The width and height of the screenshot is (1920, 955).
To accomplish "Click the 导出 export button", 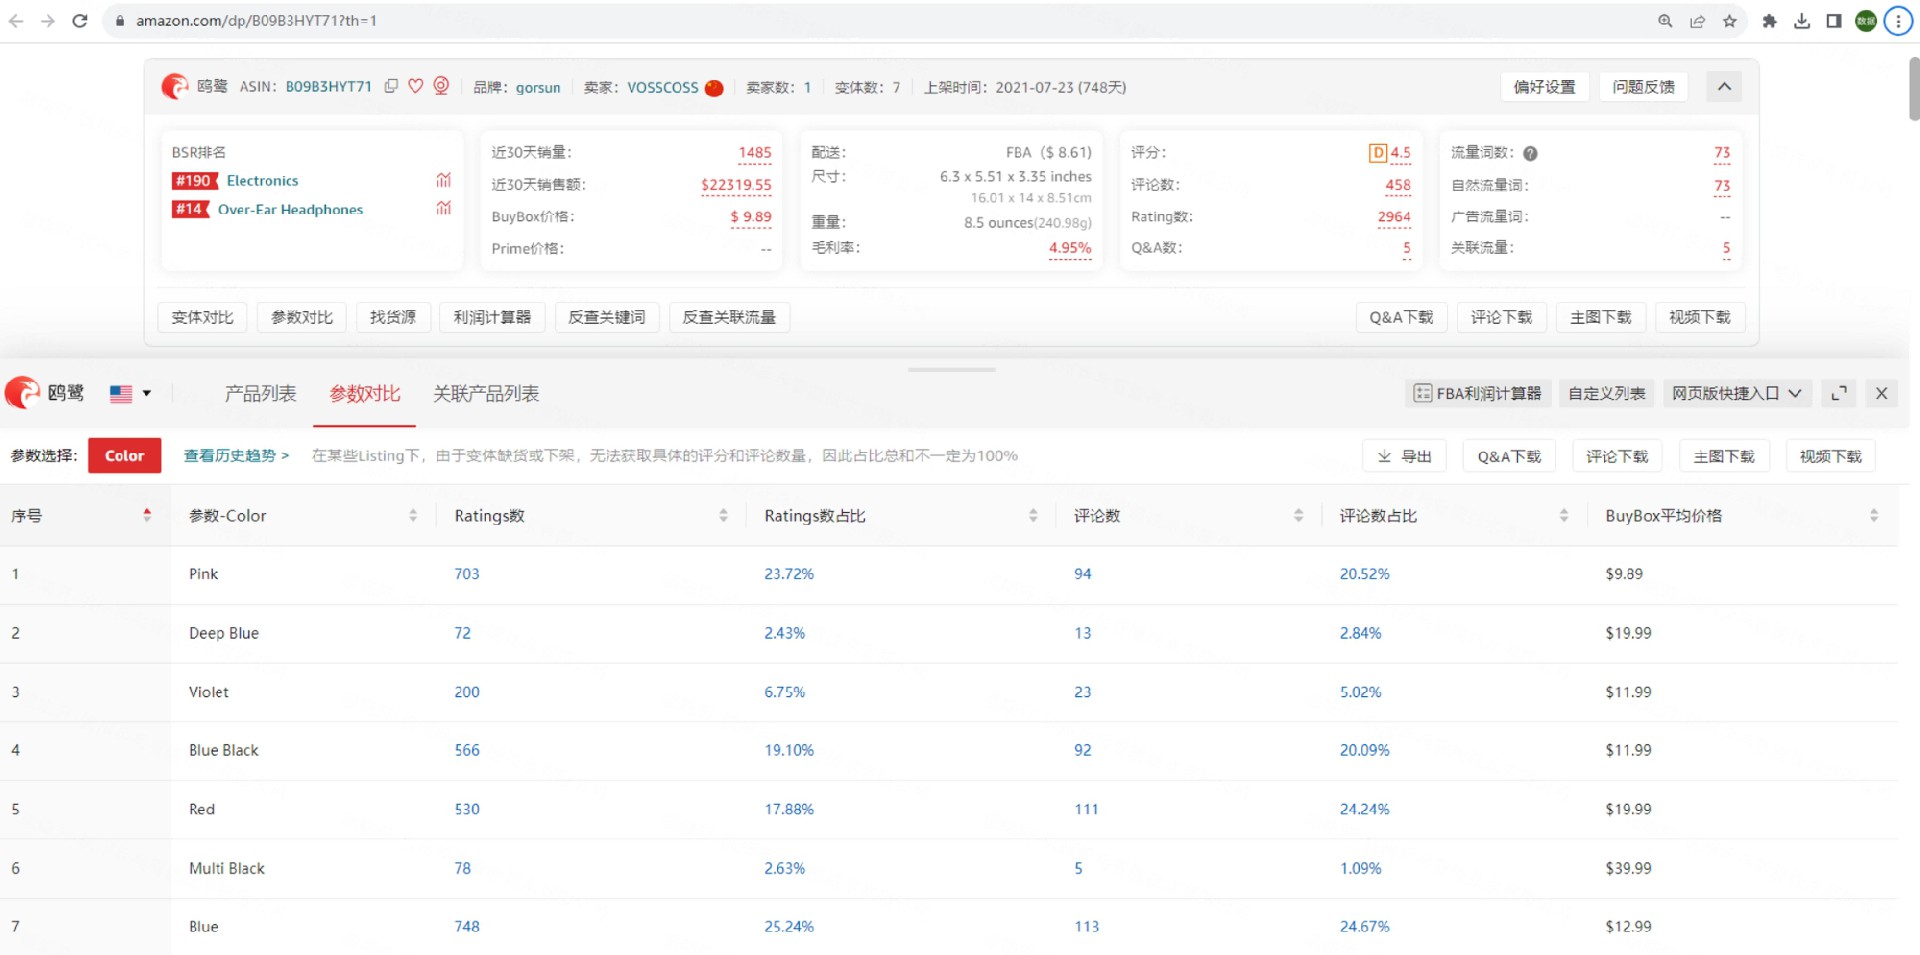I will (x=1404, y=456).
